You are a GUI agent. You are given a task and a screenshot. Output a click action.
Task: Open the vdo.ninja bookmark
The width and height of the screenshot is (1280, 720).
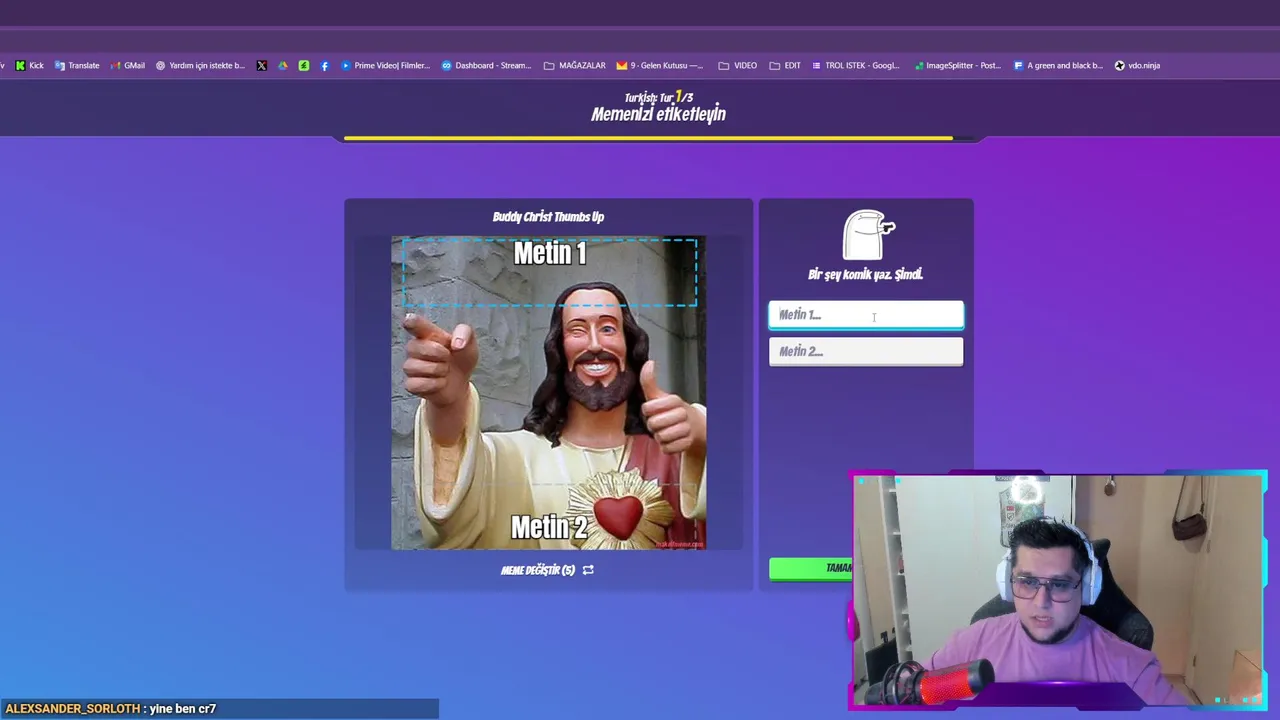pyautogui.click(x=1137, y=65)
